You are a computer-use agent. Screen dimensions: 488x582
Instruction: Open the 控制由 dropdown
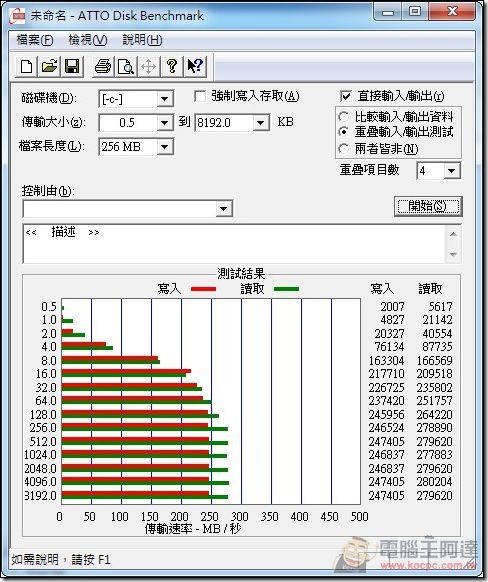(x=223, y=209)
